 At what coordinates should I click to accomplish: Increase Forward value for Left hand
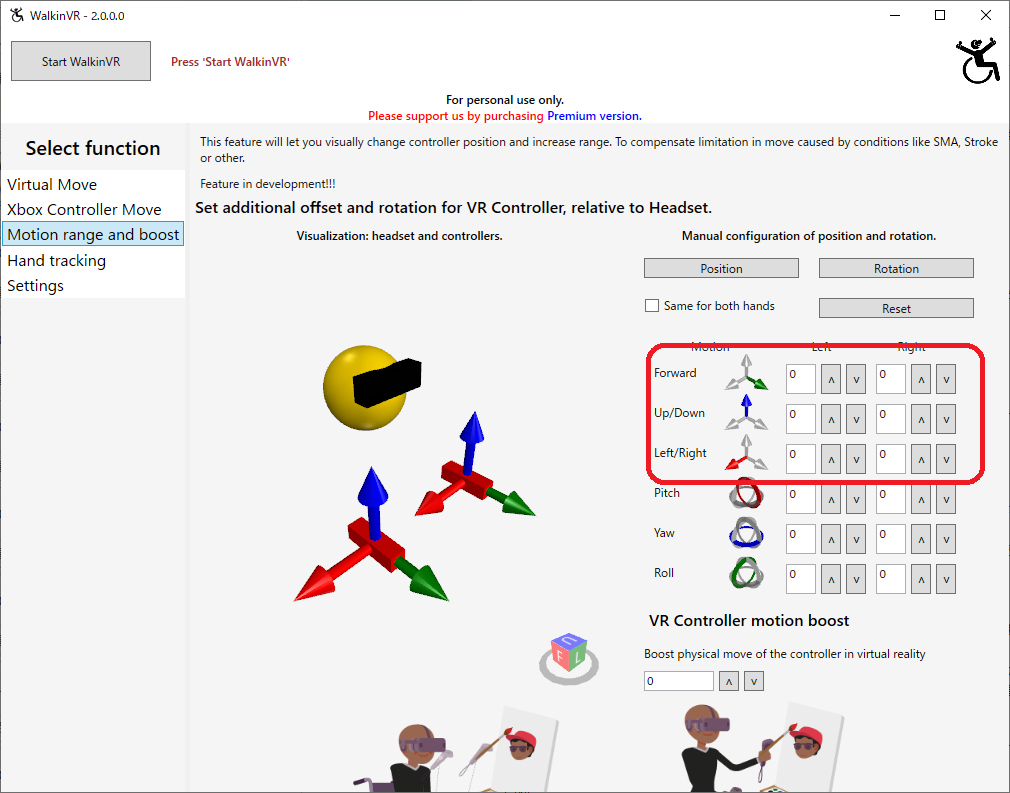[831, 379]
